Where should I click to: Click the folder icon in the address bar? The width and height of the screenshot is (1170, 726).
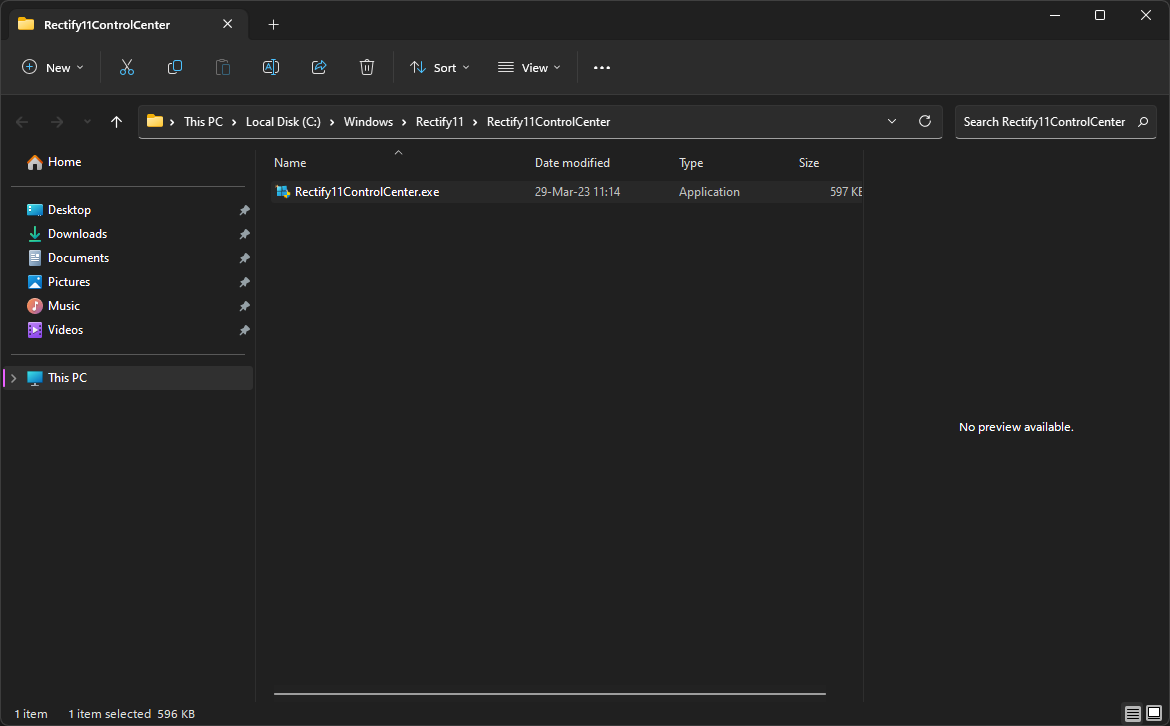point(154,121)
